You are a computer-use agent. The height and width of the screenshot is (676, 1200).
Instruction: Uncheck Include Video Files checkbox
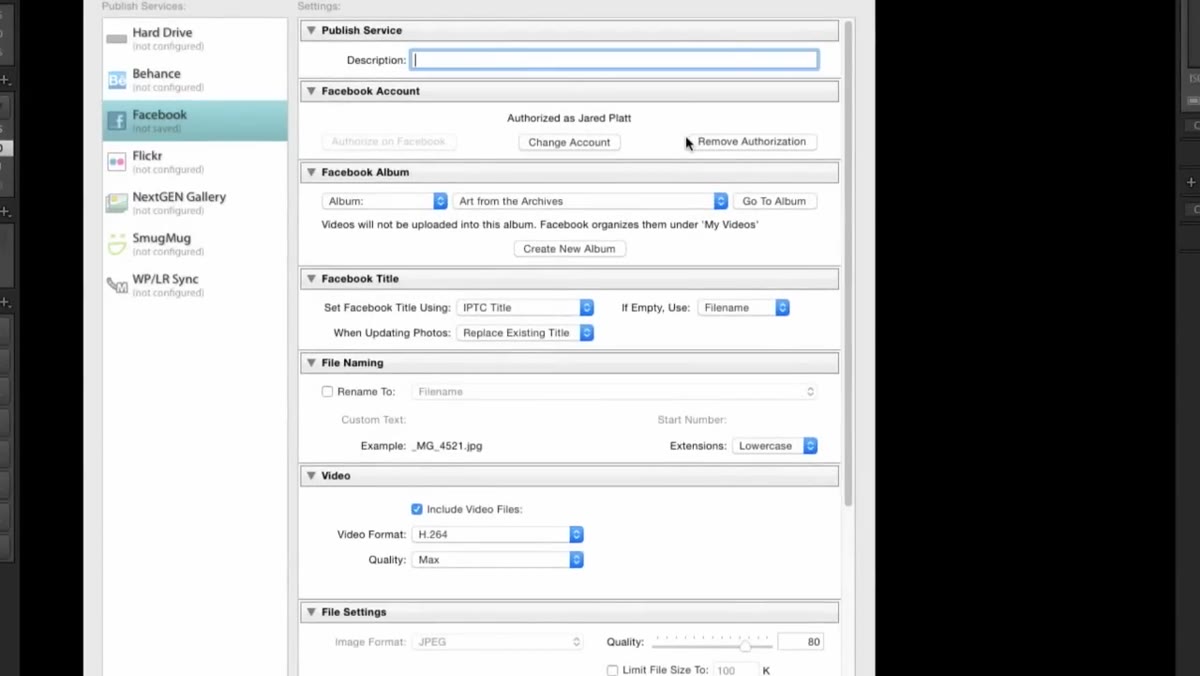point(417,509)
